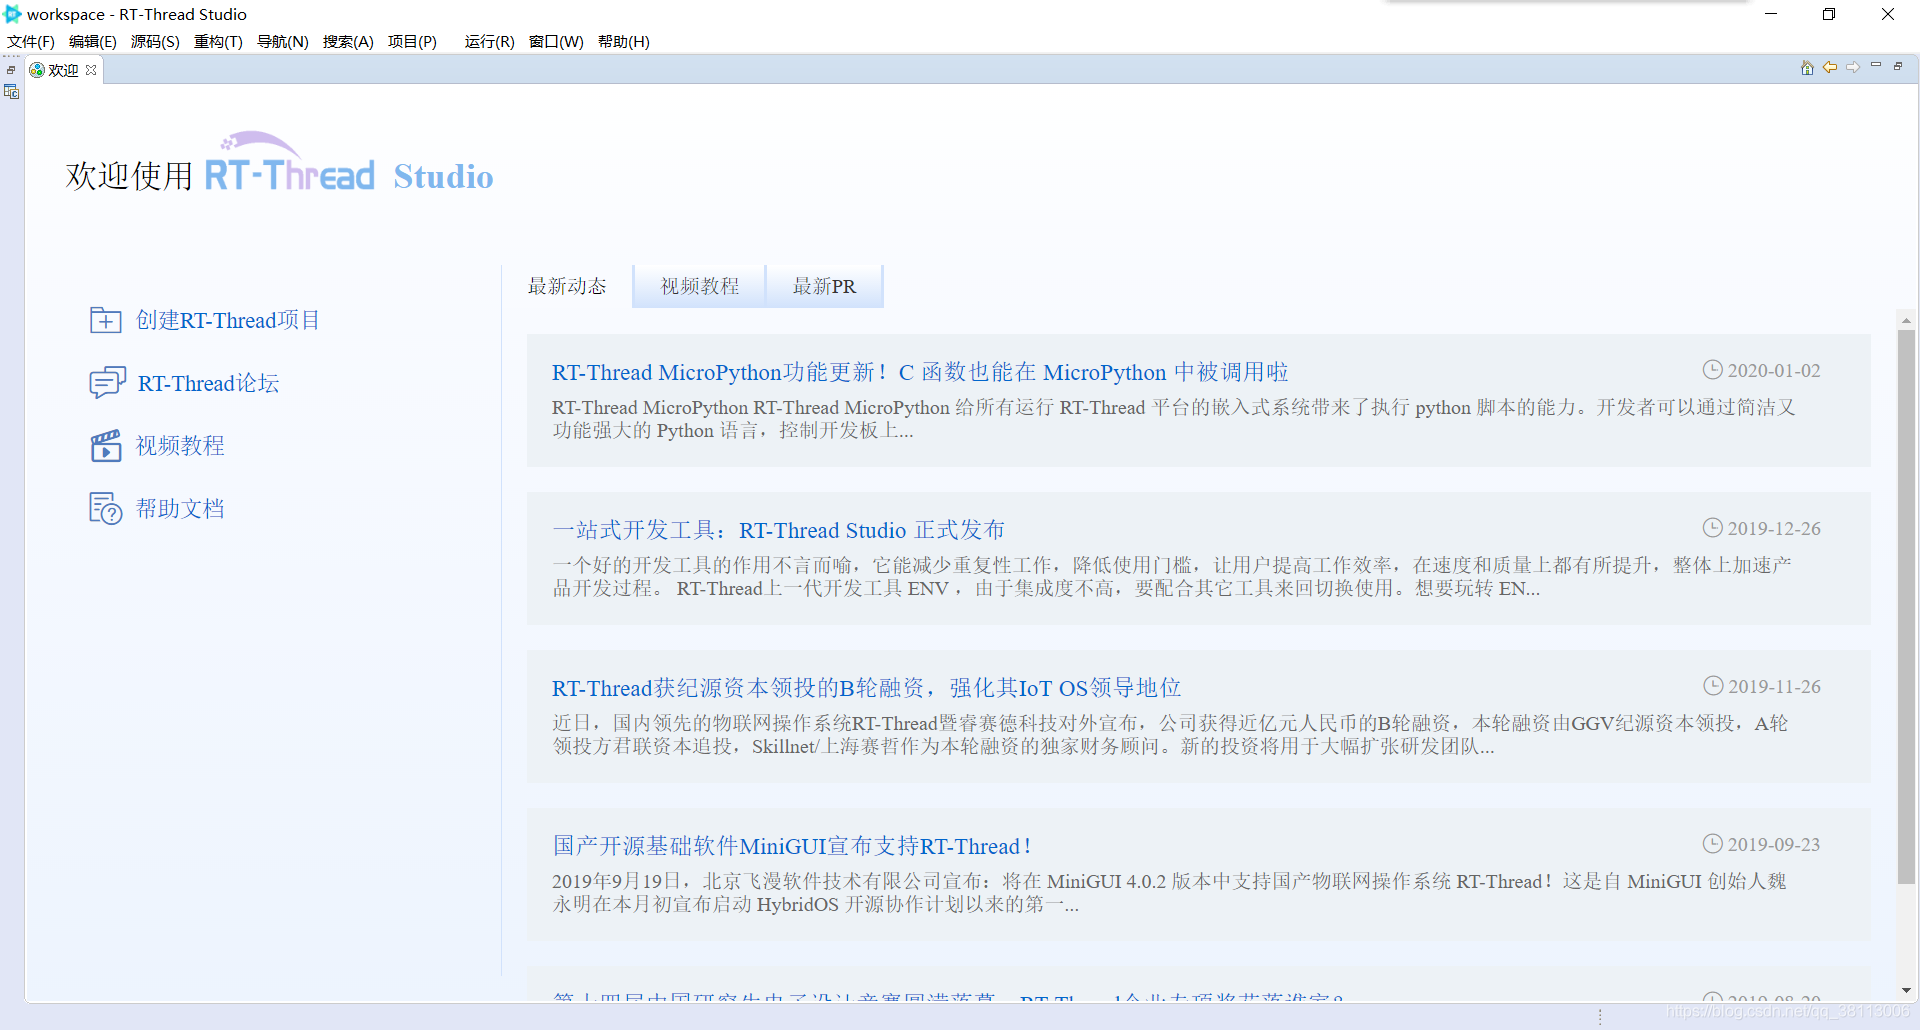Click the news list vertical scrollbar thumb
The width and height of the screenshot is (1920, 1030).
[1906, 607]
